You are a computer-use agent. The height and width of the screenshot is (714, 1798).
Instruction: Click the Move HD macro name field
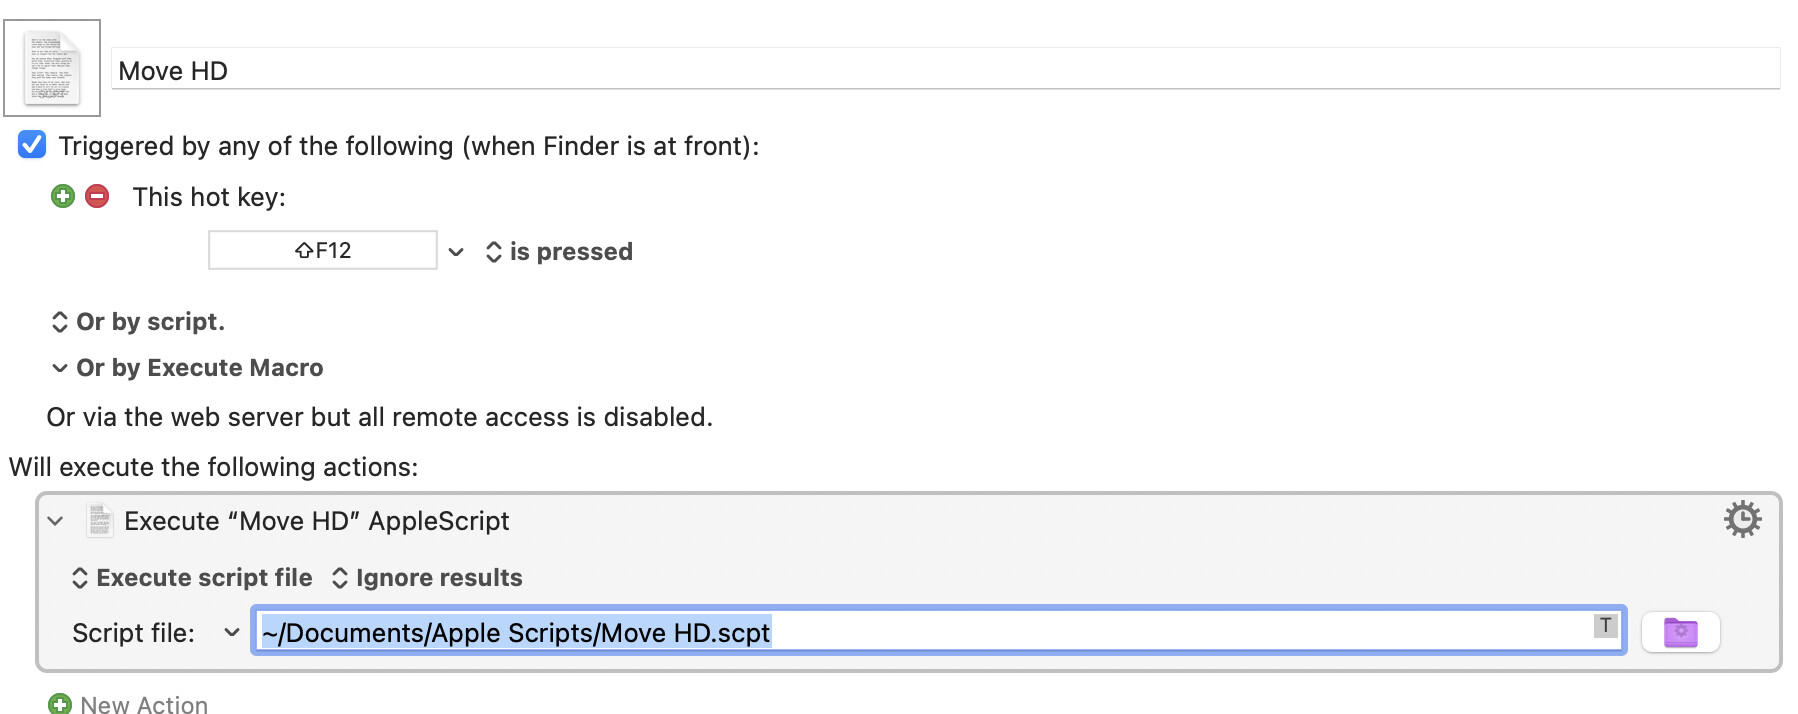tap(944, 70)
